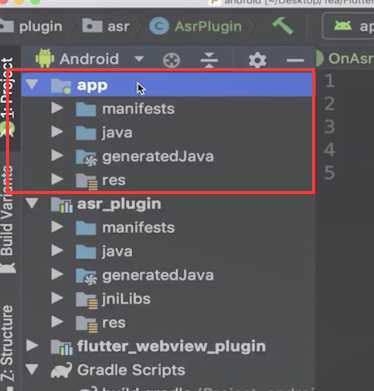Click line number 5 in editor gutter
374x391 pixels.
[x=329, y=173]
